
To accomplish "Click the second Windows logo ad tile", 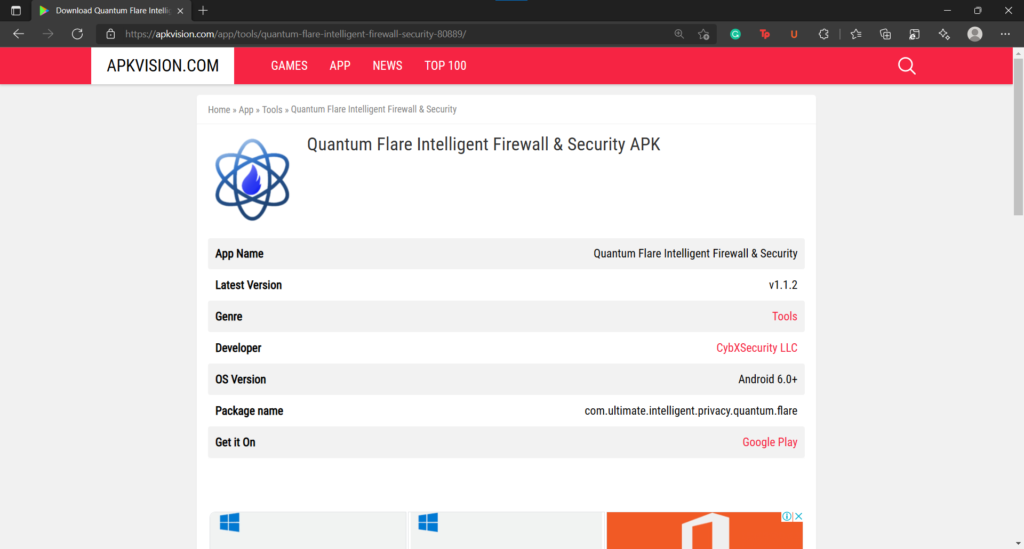I will pos(505,530).
